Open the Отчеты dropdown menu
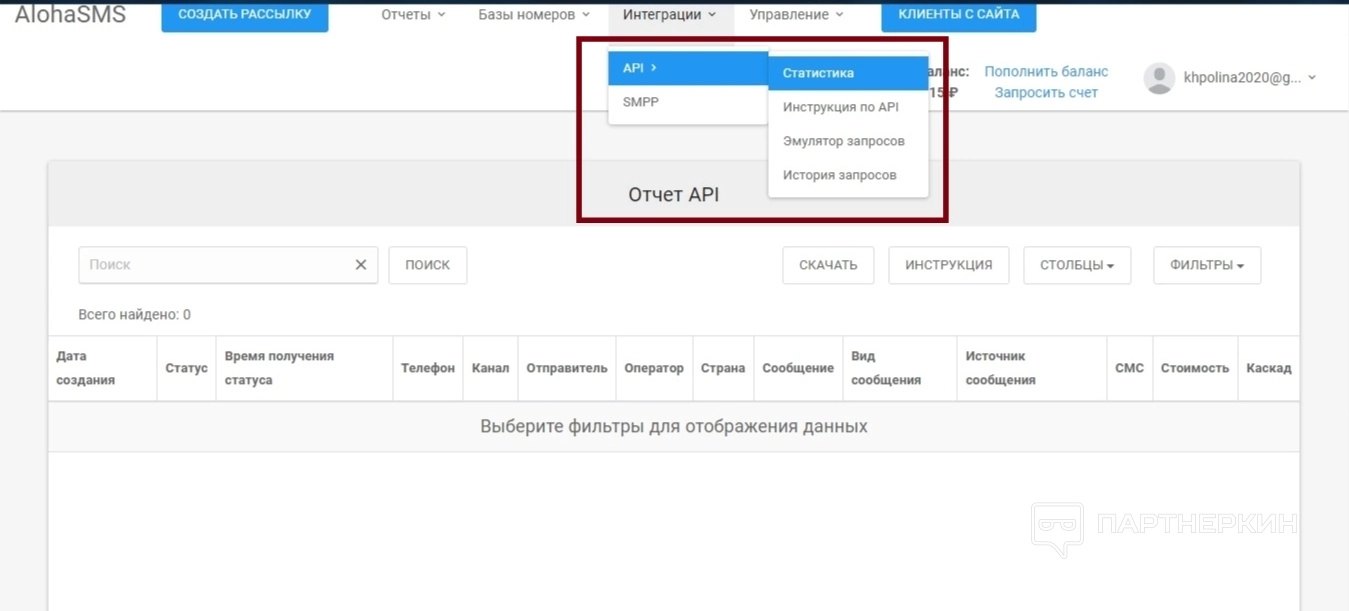 tap(413, 15)
